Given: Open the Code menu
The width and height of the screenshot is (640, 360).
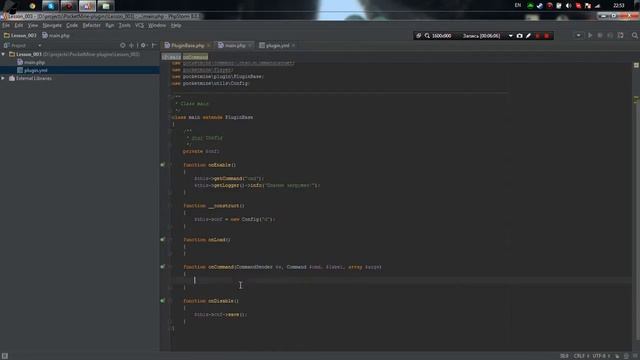Looking at the screenshot, I should tap(72, 25).
